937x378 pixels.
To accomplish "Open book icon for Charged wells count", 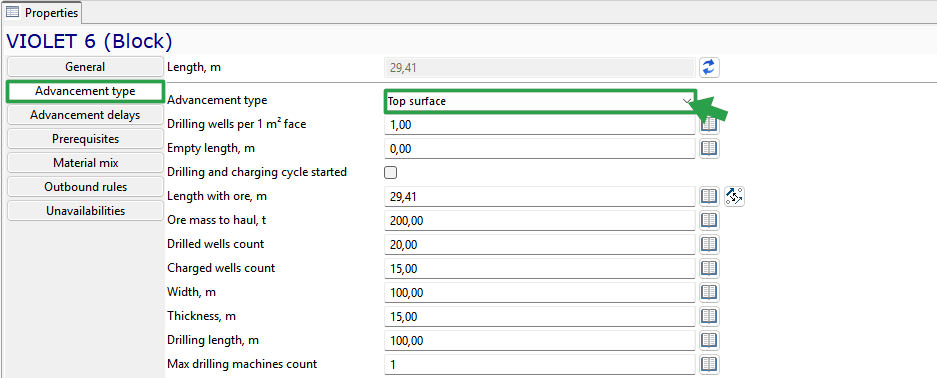I will (x=709, y=268).
